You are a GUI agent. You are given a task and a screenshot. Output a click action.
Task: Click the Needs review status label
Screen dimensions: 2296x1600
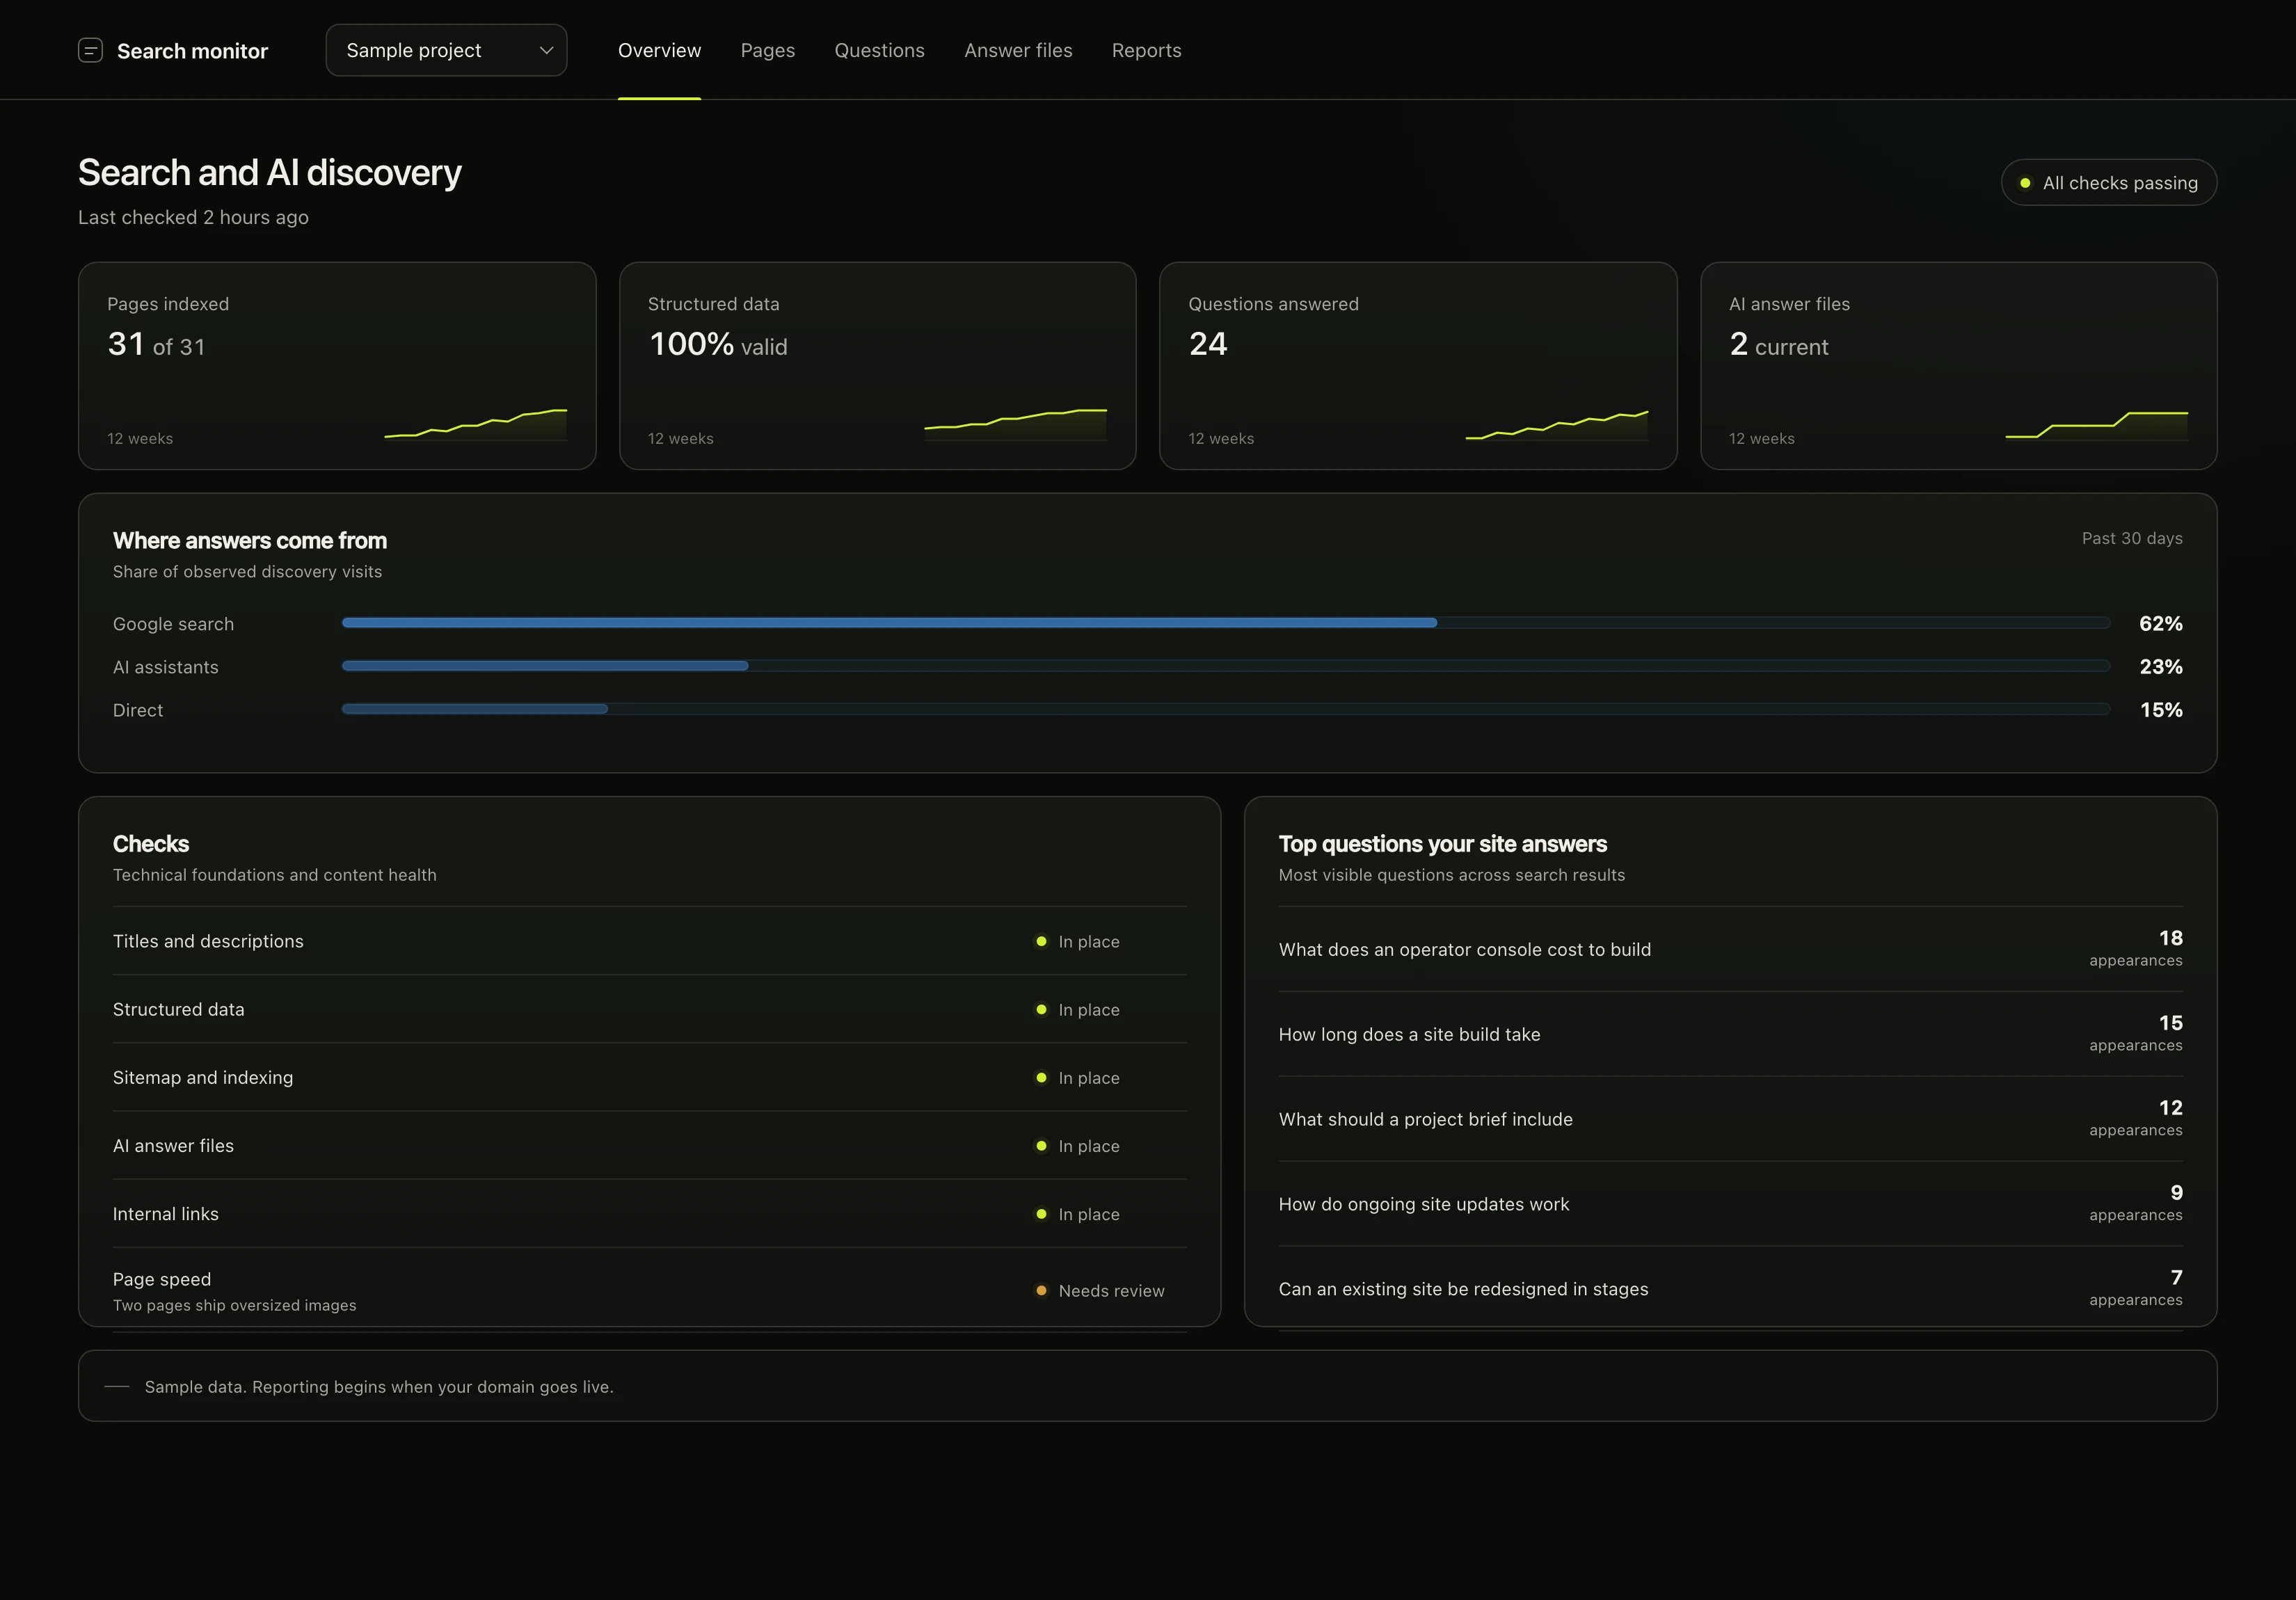tap(1111, 1290)
